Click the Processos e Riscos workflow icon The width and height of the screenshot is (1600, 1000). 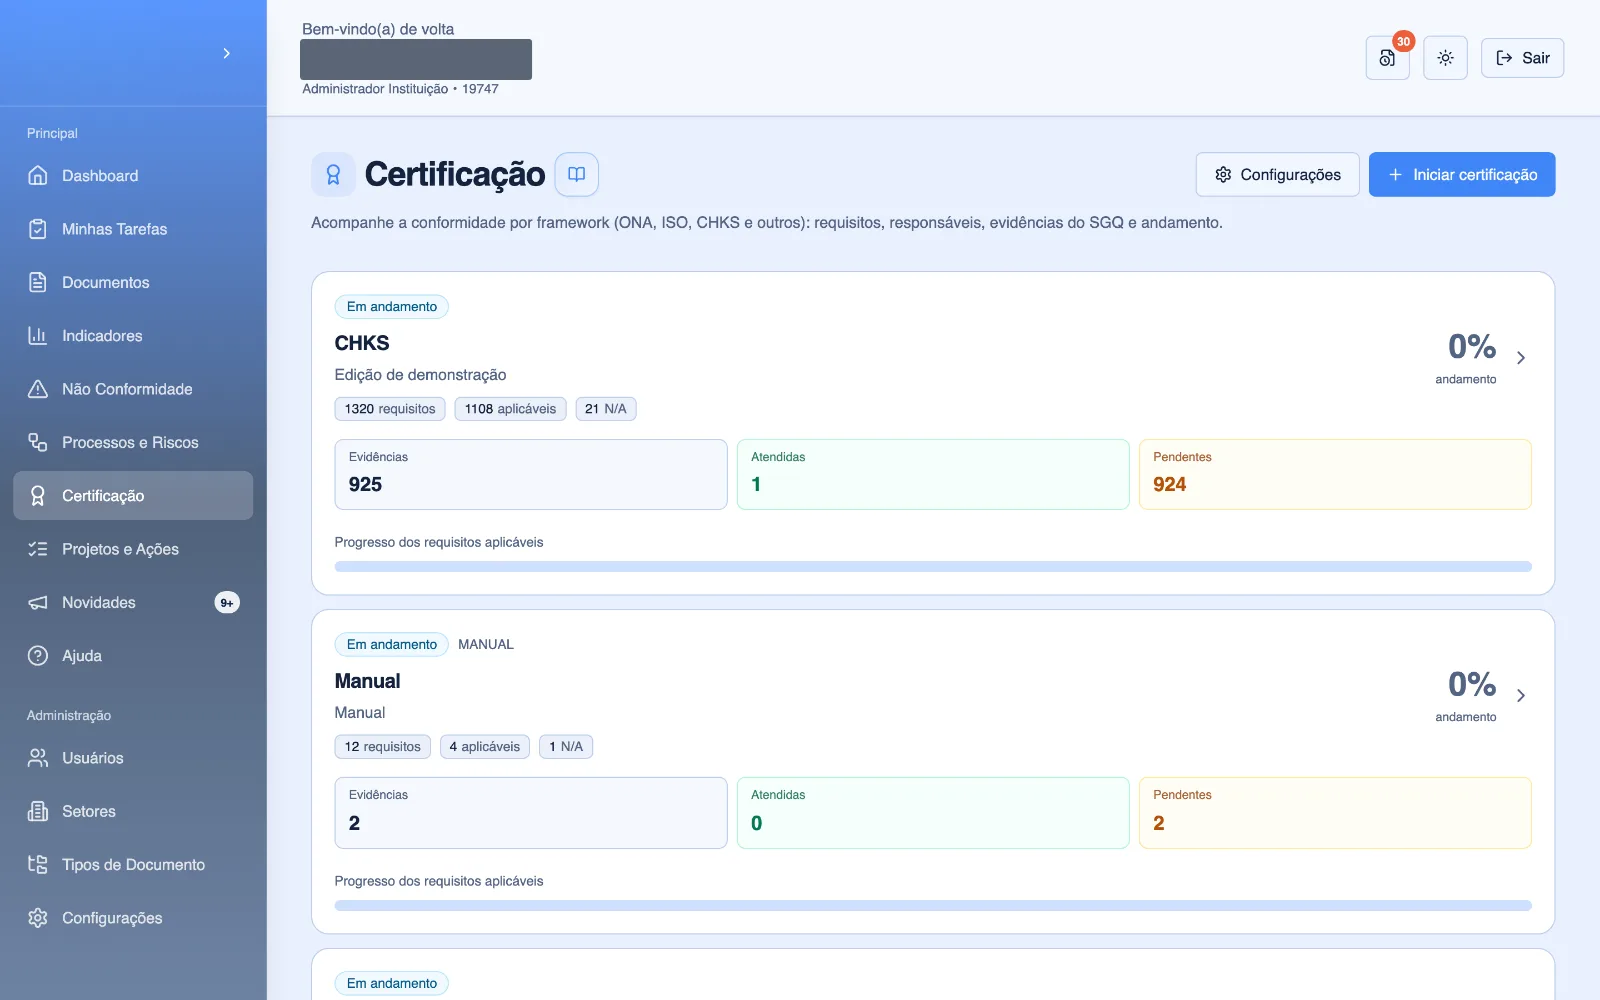point(38,442)
